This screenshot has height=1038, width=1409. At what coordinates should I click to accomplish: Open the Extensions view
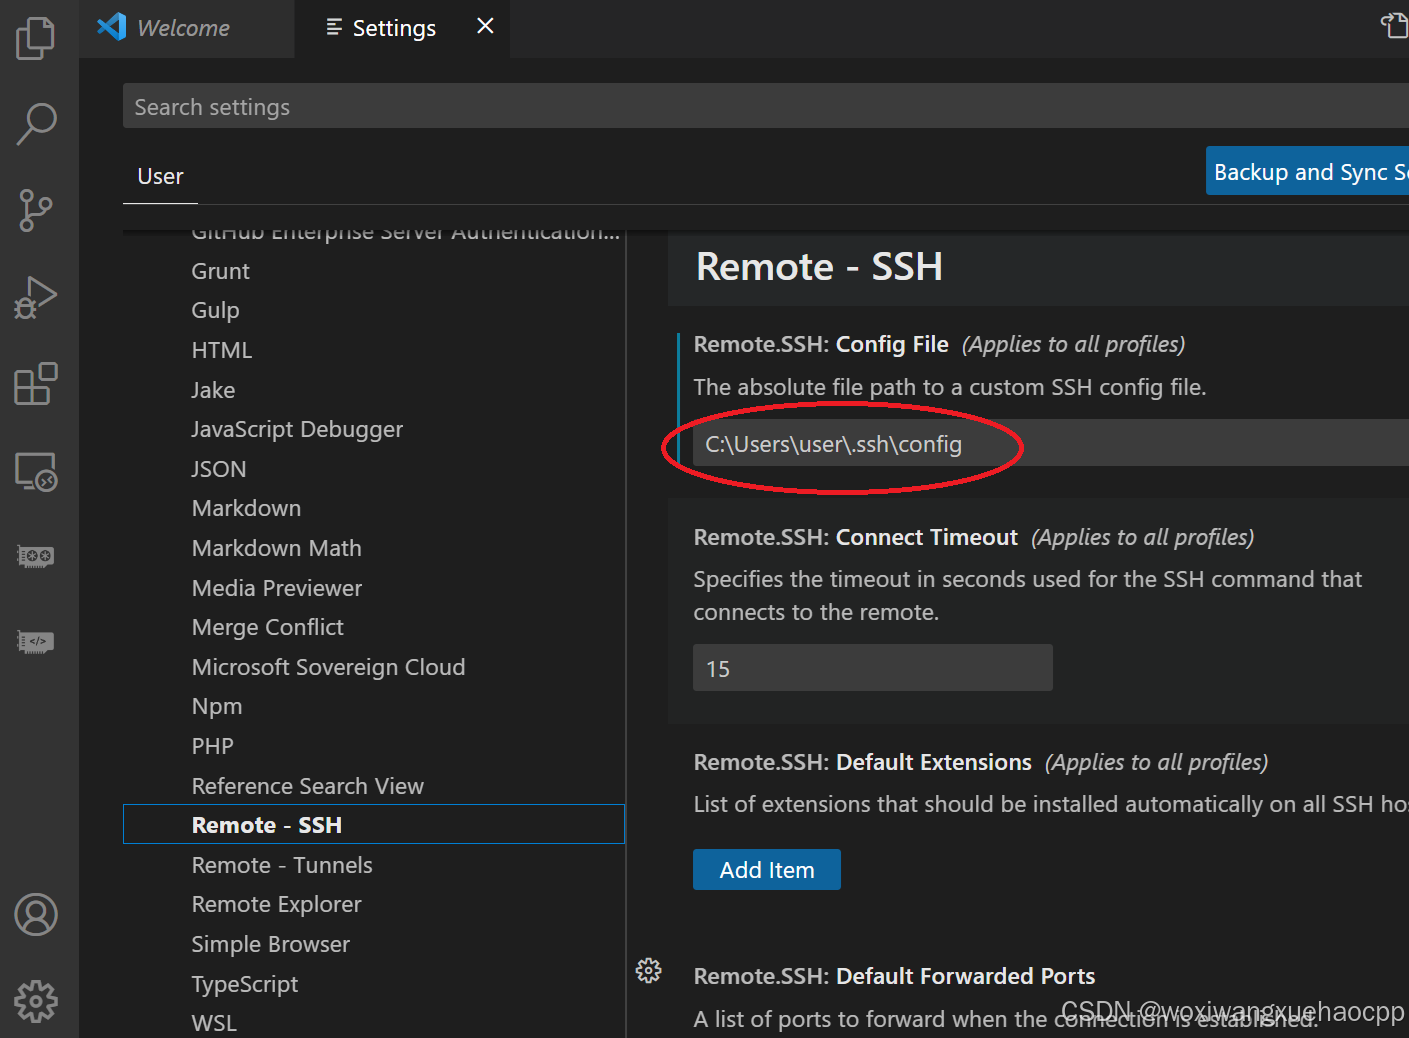36,384
